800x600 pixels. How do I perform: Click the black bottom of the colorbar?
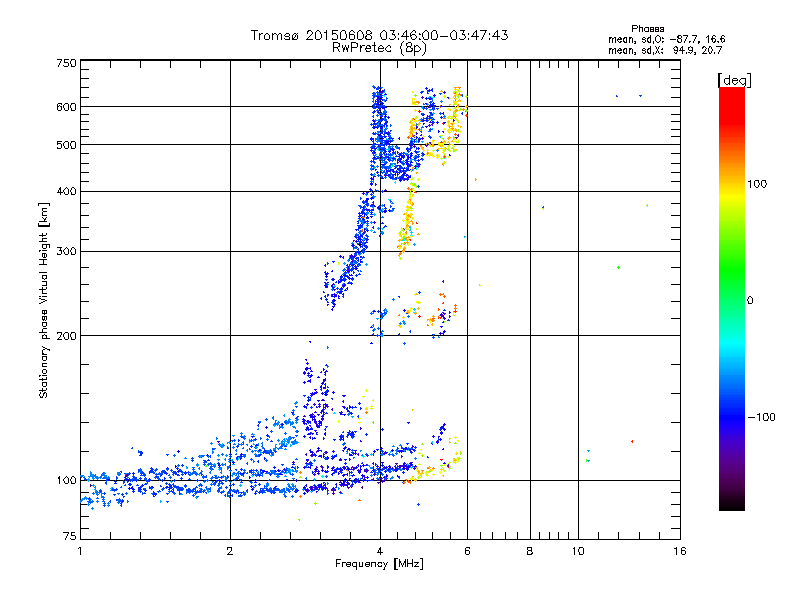click(x=732, y=503)
